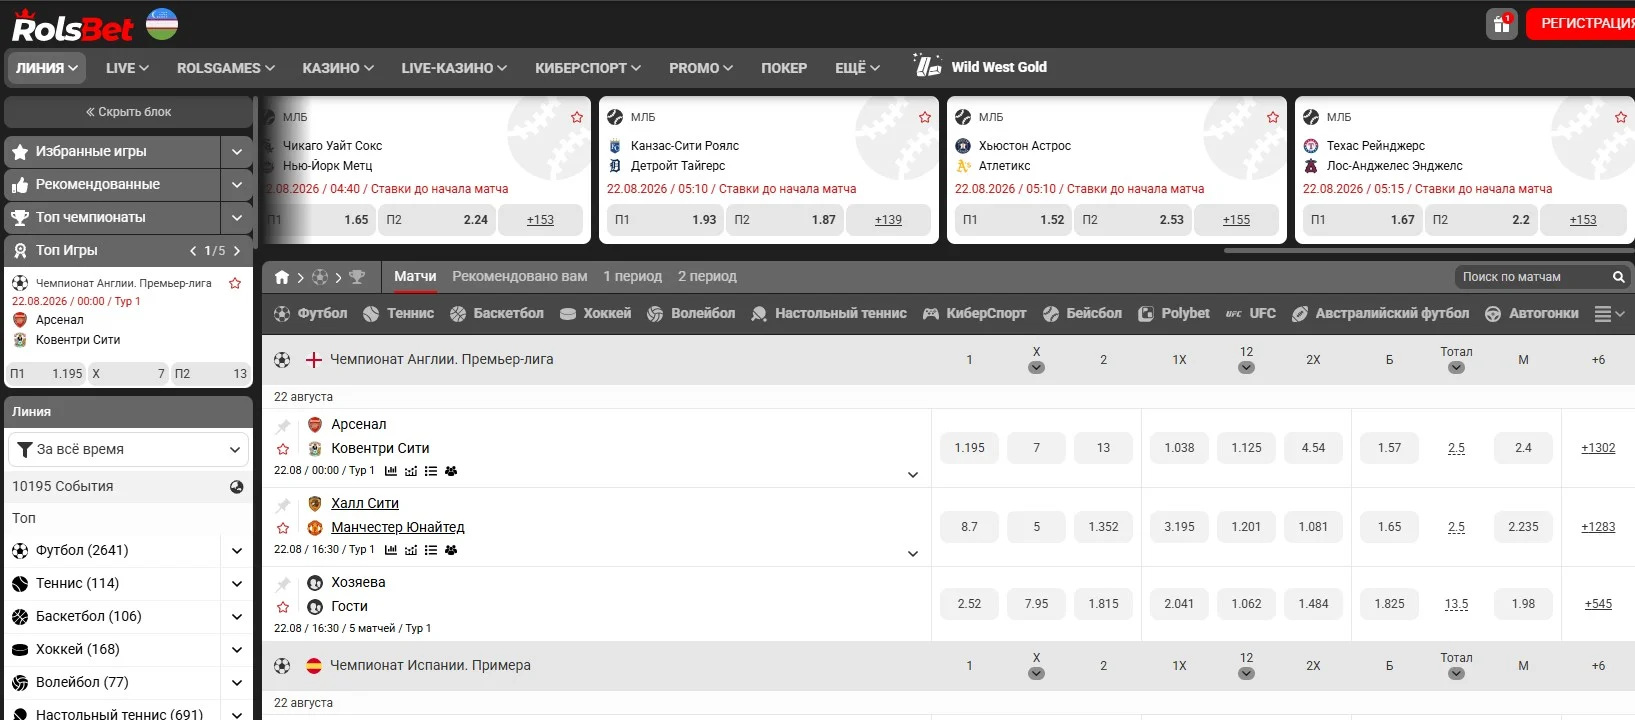1635x720 pixels.
Task: Favorite Халл Сити vs Манчестер Юнайтед match
Action: [283, 528]
